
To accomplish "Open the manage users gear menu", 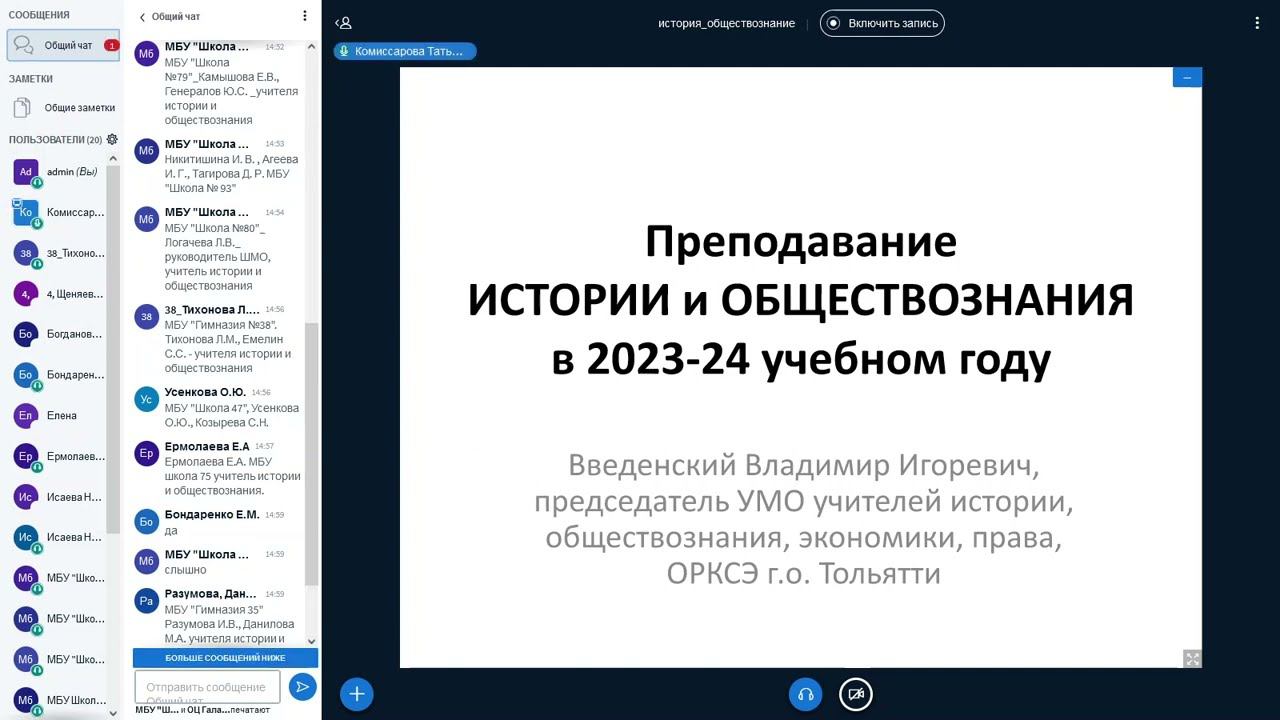I will (112, 140).
